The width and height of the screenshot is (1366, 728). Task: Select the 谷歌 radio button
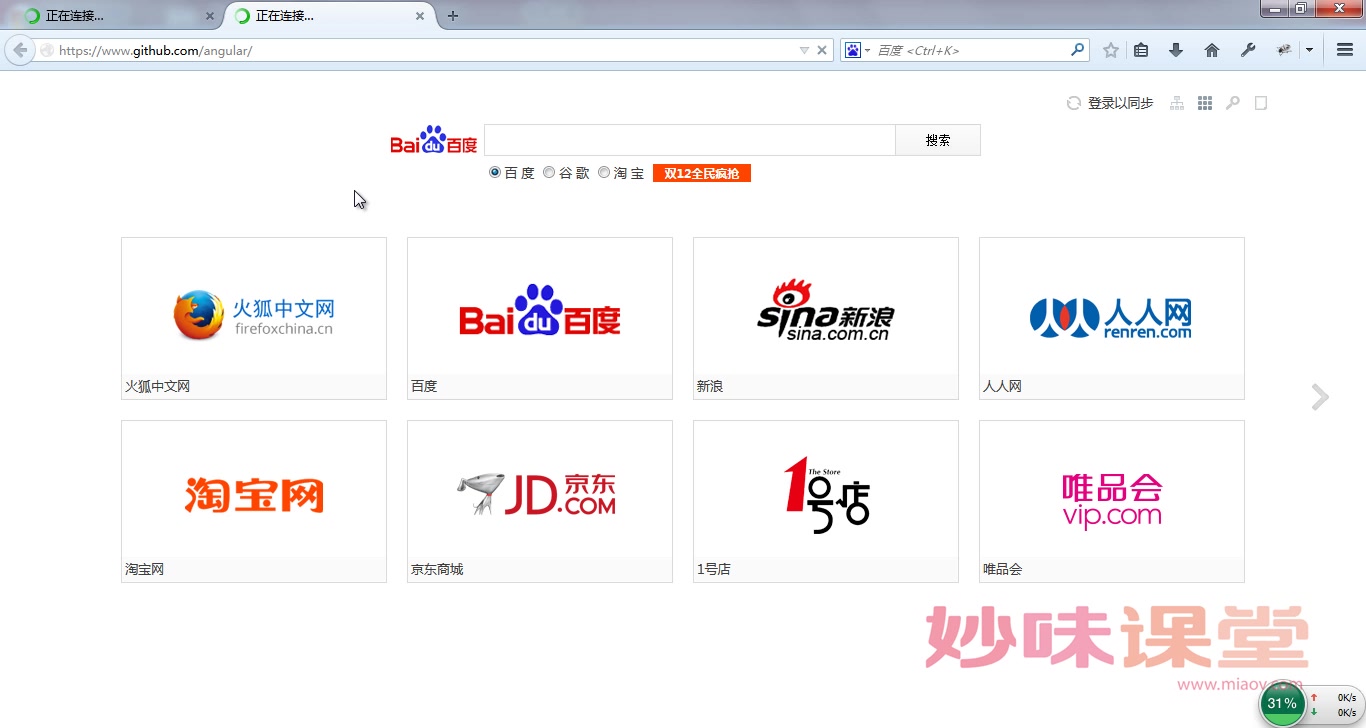(549, 173)
